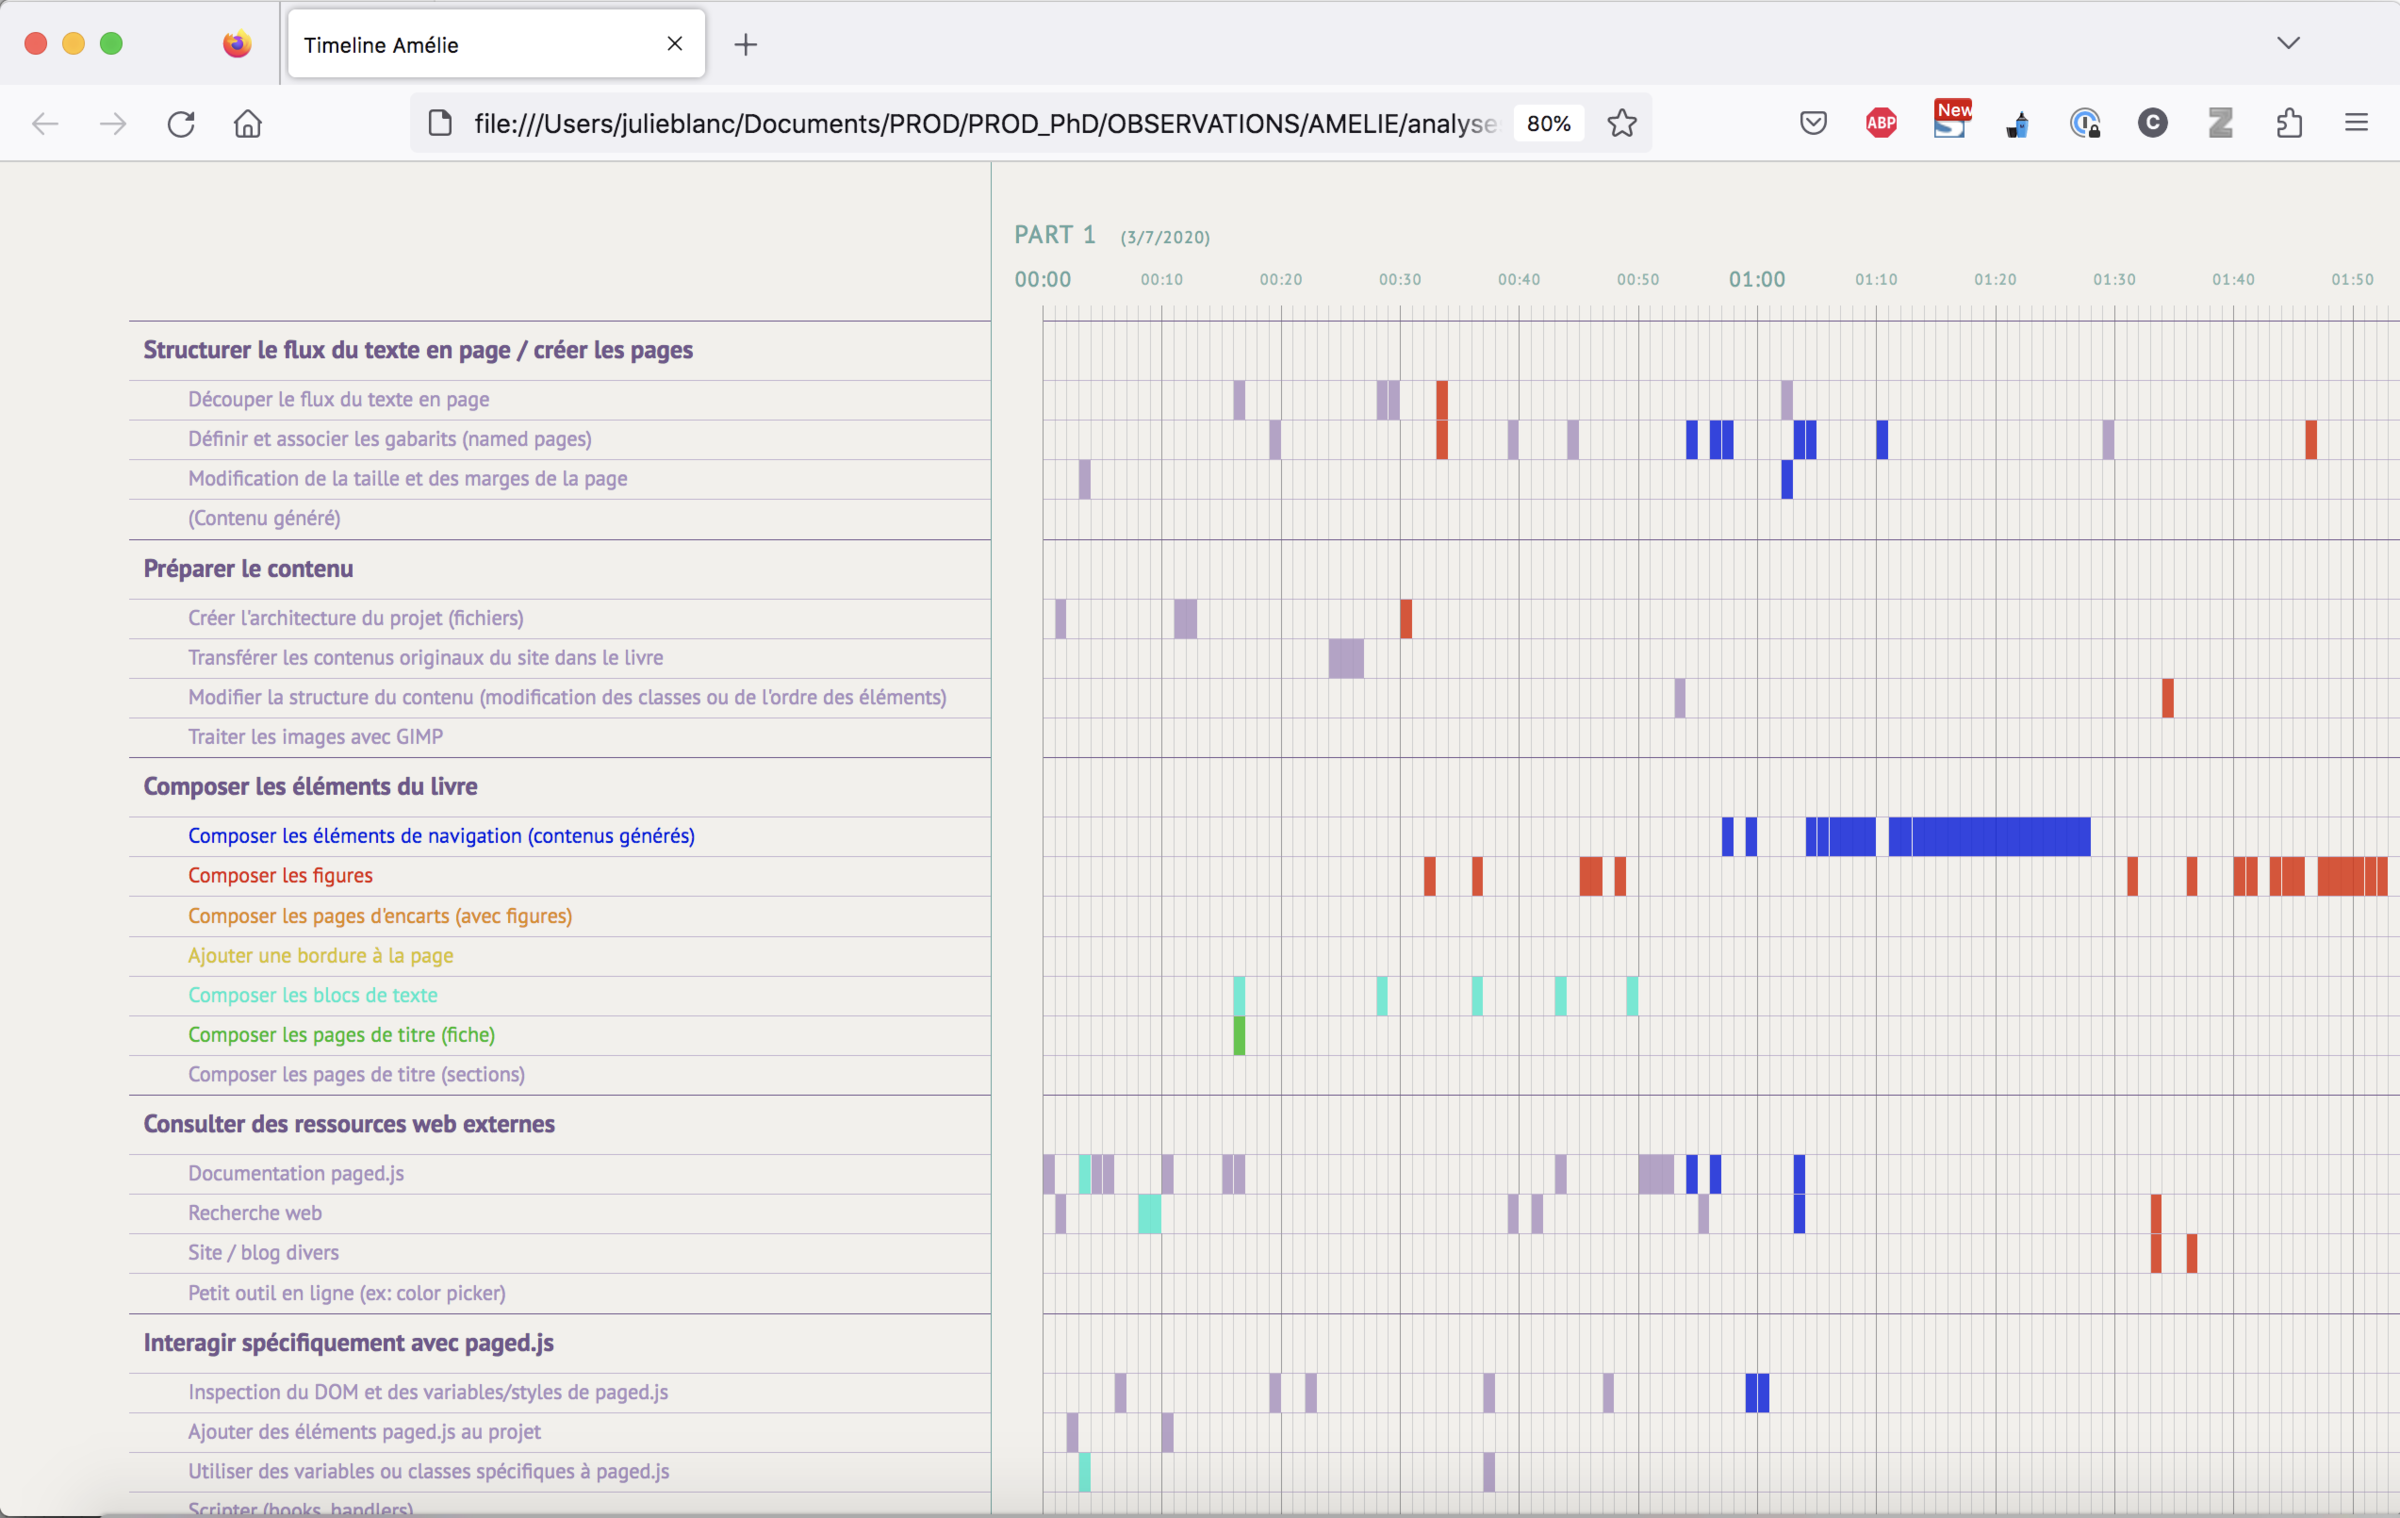Open the Pocket save icon

tap(1813, 124)
